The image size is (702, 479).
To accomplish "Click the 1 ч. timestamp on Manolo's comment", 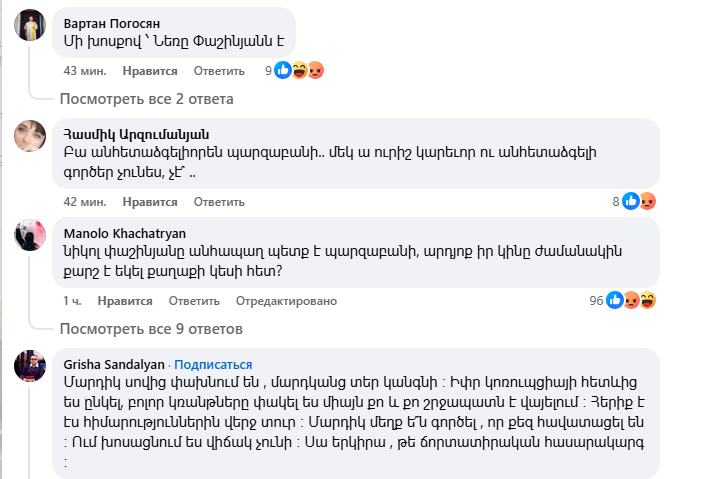I will (72, 301).
